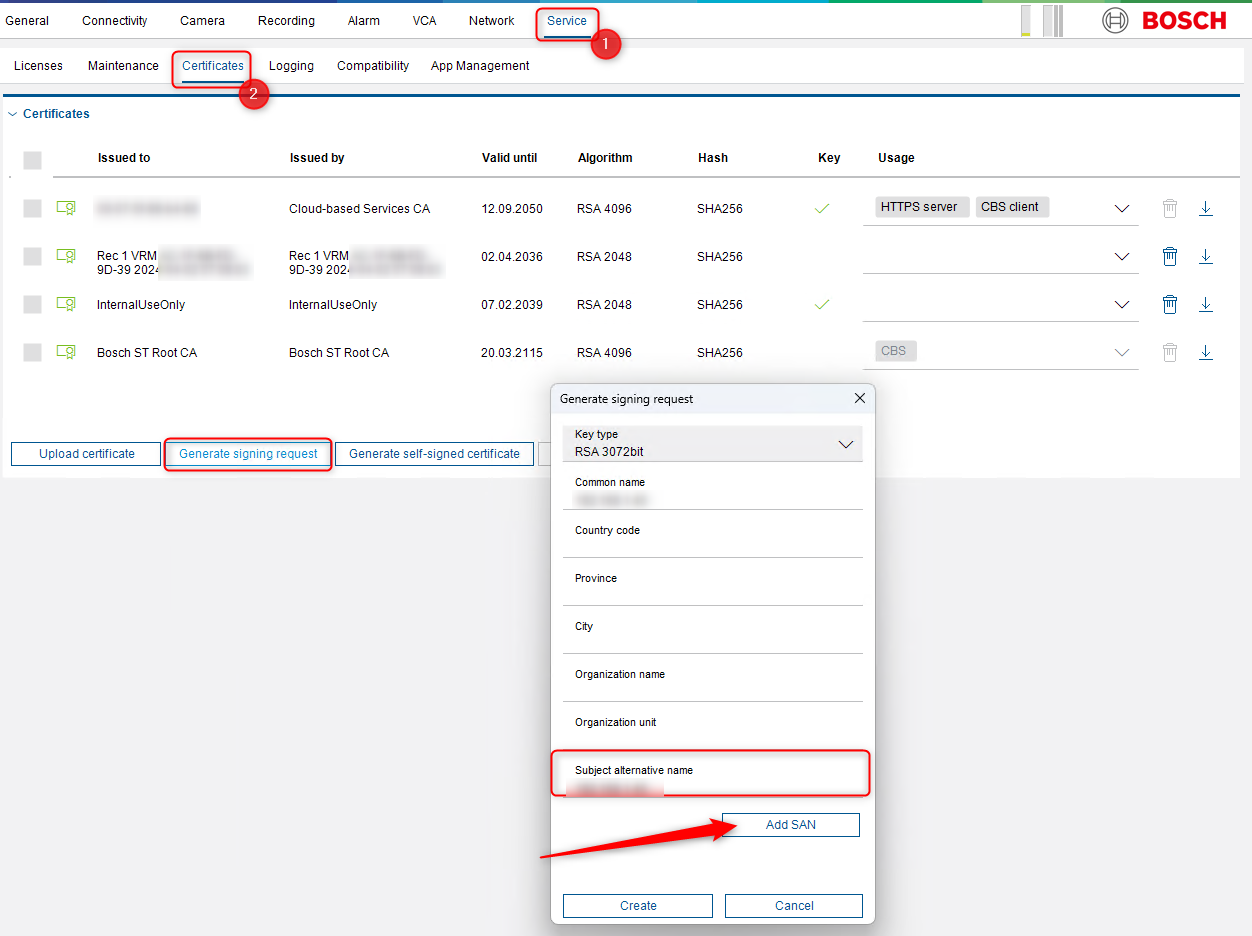Click the Upload certificate button
The image size is (1252, 936).
click(86, 454)
